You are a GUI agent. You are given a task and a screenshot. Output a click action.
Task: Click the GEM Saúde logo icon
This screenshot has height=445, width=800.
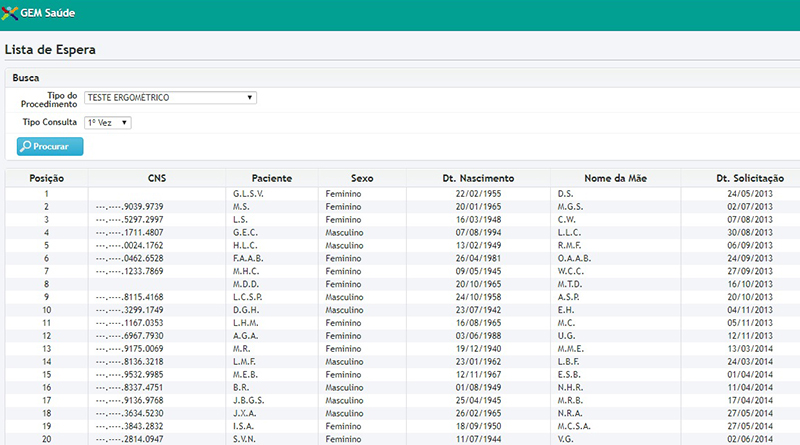[x=10, y=13]
